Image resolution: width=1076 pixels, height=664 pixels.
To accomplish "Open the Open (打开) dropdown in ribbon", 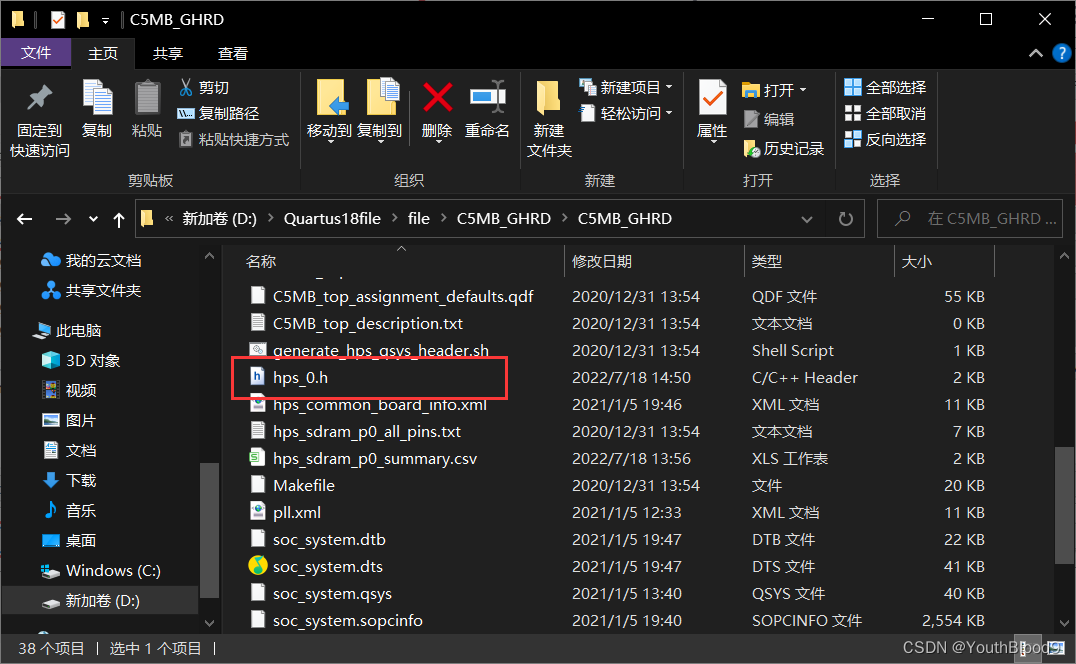I will (774, 90).
